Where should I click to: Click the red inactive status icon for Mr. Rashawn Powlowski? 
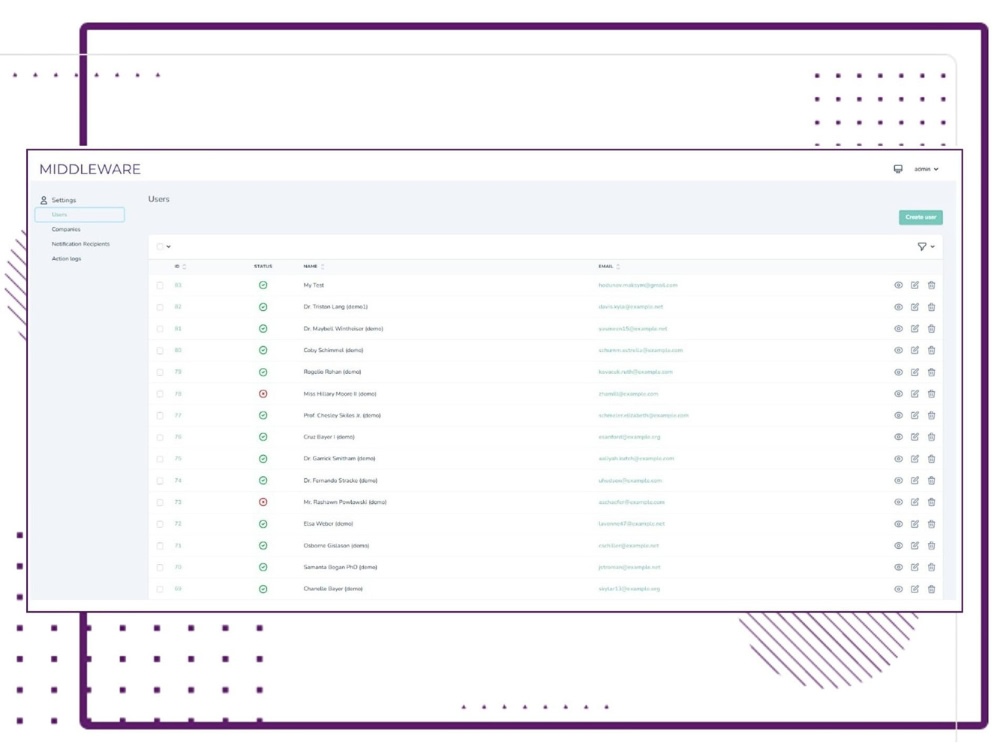tap(263, 502)
